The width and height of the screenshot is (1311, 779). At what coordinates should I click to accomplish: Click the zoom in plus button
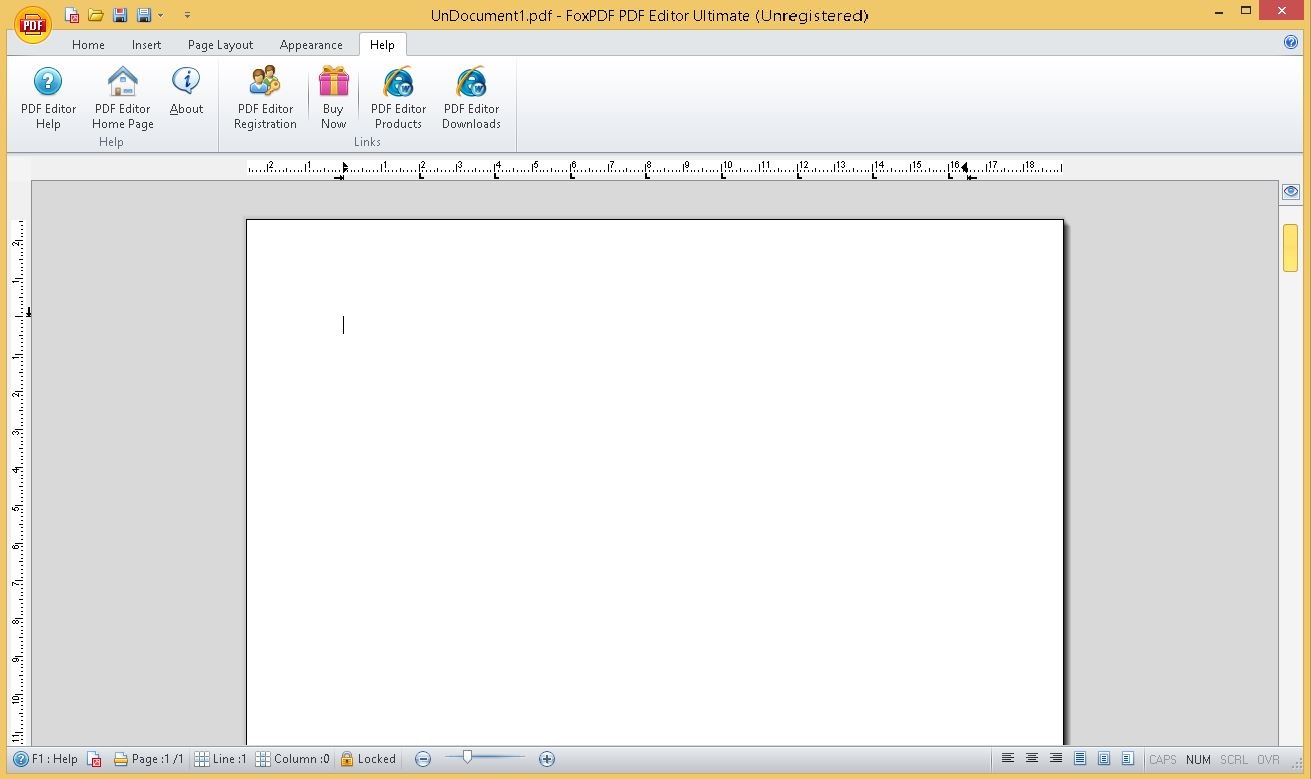[x=547, y=759]
